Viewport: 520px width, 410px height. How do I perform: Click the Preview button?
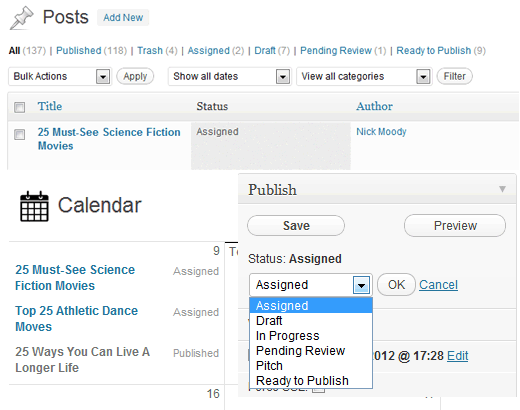pyautogui.click(x=455, y=226)
